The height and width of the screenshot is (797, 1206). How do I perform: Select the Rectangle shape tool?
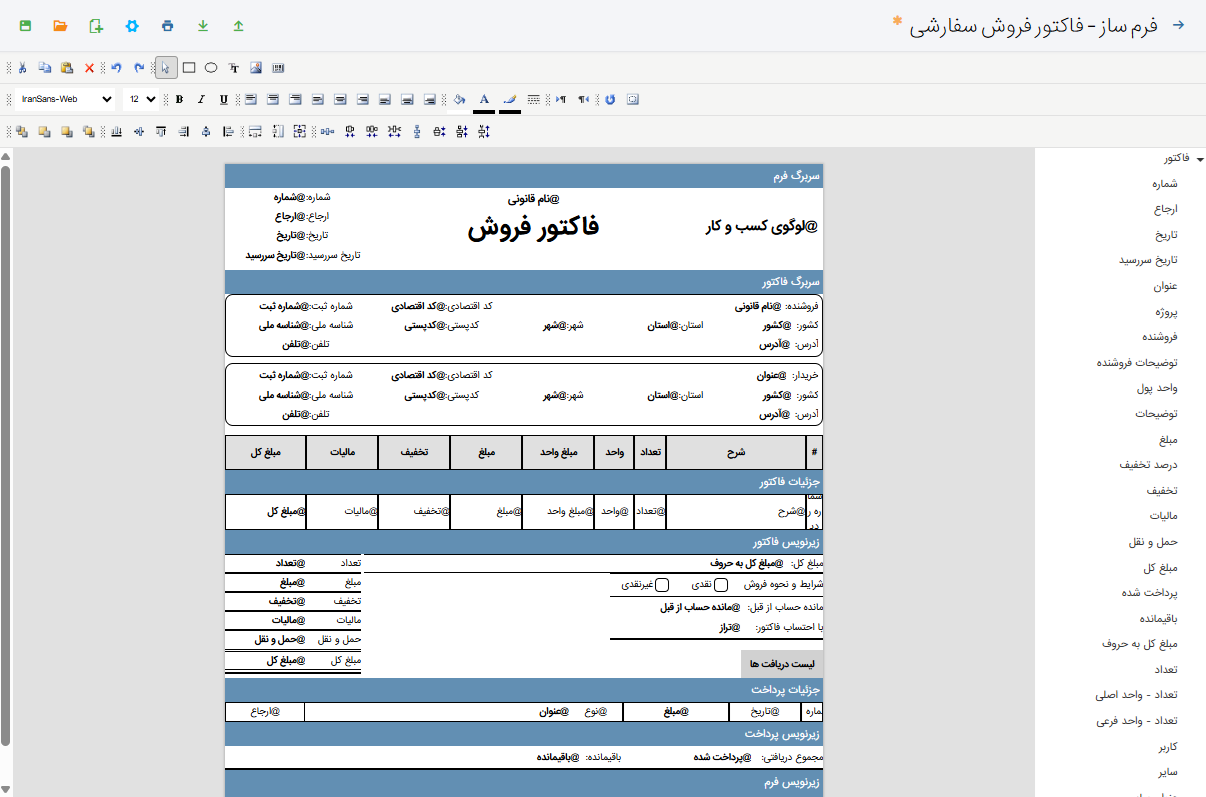tap(189, 68)
